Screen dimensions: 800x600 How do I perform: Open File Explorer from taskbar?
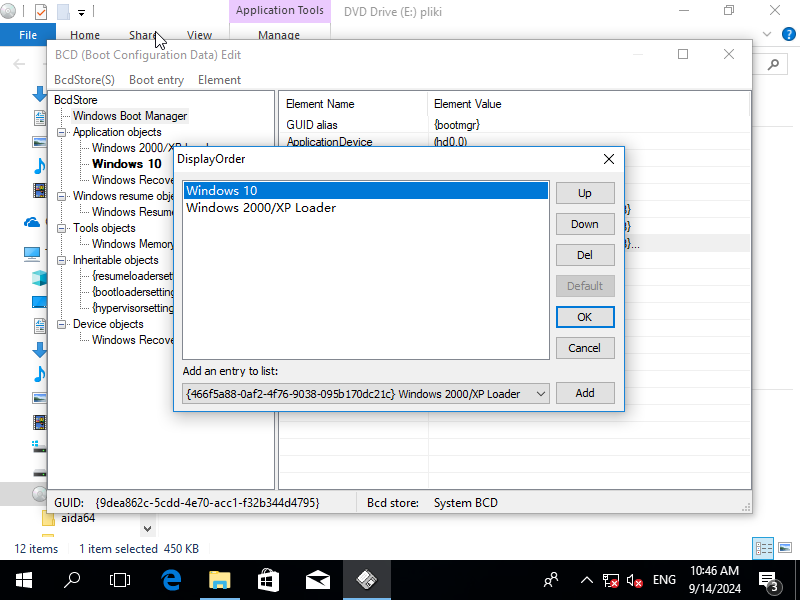click(x=220, y=580)
